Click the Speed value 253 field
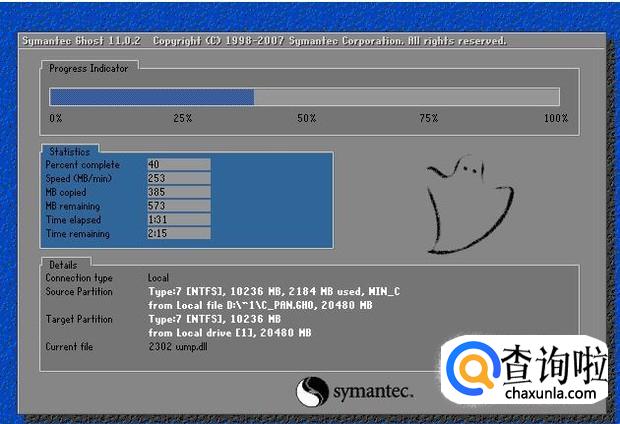Viewport: 620px width, 424px height. (179, 178)
